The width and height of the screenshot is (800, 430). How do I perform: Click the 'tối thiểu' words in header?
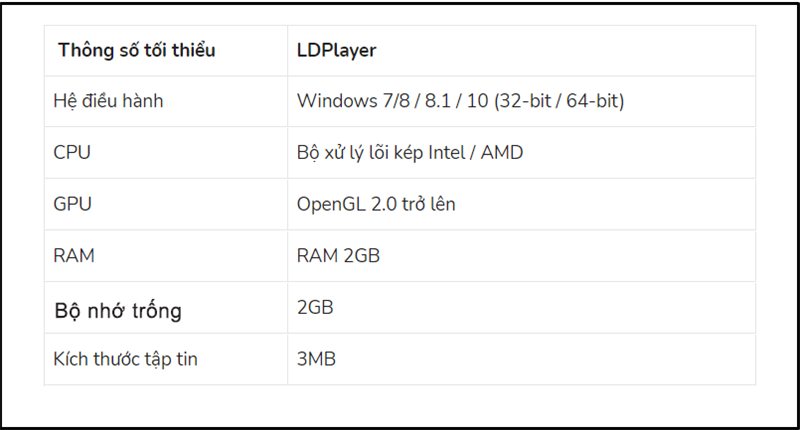point(181,50)
